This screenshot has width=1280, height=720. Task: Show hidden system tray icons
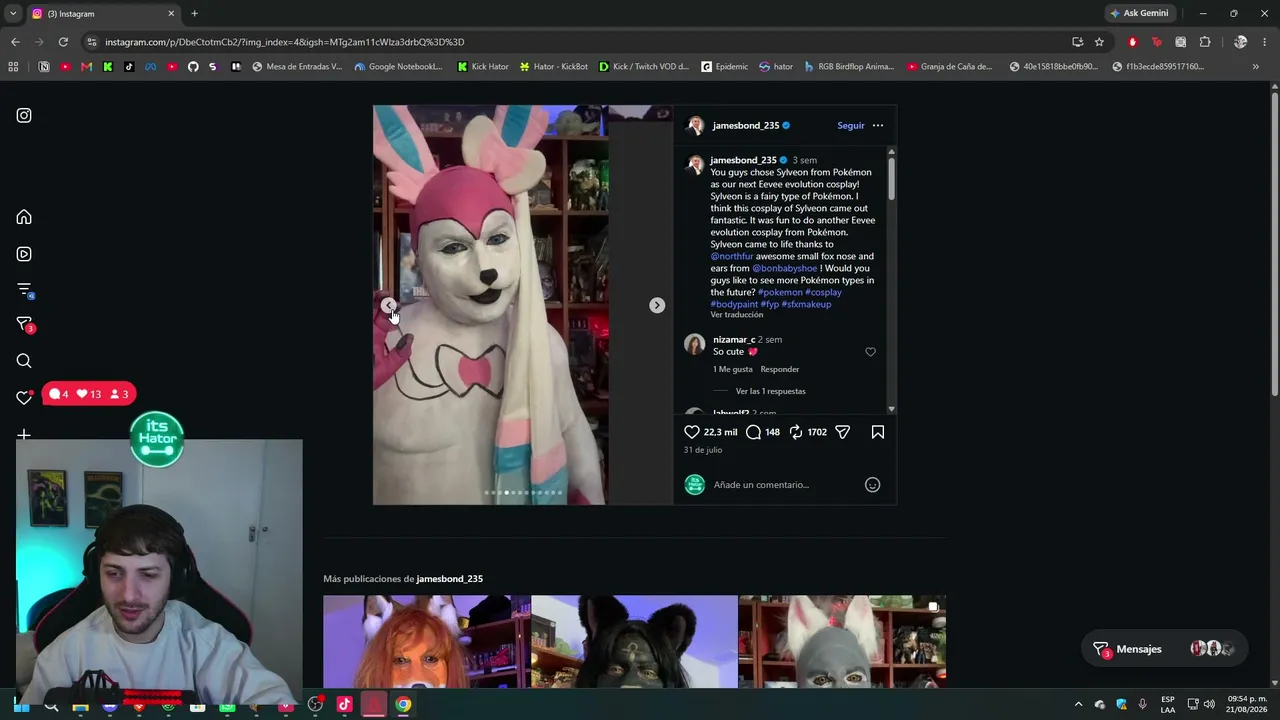click(x=1078, y=705)
